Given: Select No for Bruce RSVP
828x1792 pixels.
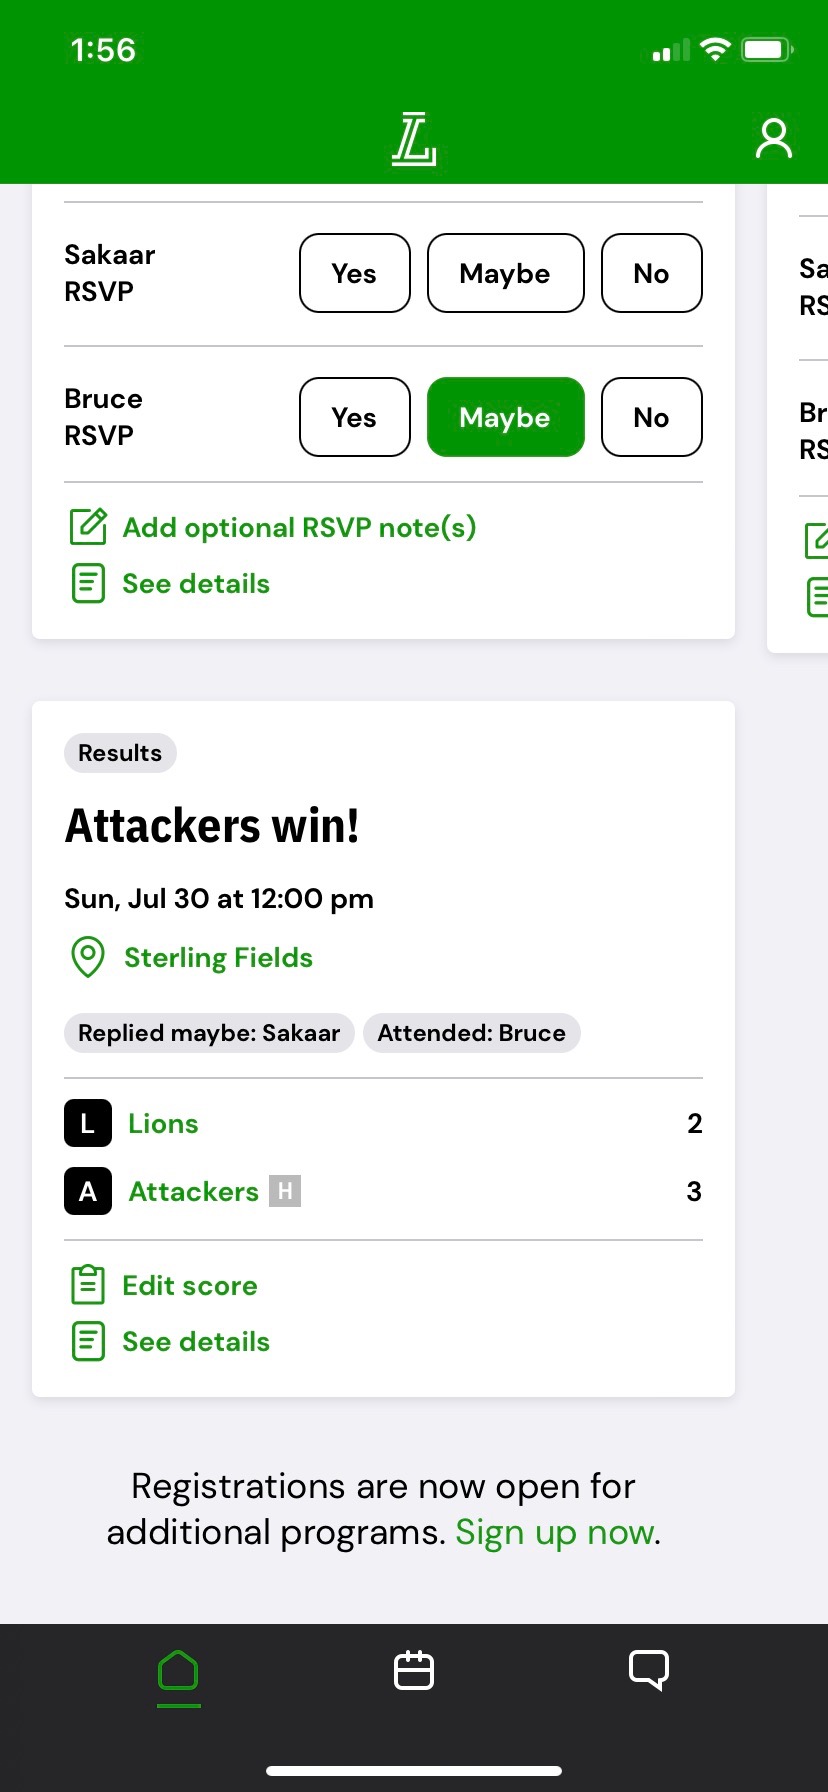Looking at the screenshot, I should [652, 417].
